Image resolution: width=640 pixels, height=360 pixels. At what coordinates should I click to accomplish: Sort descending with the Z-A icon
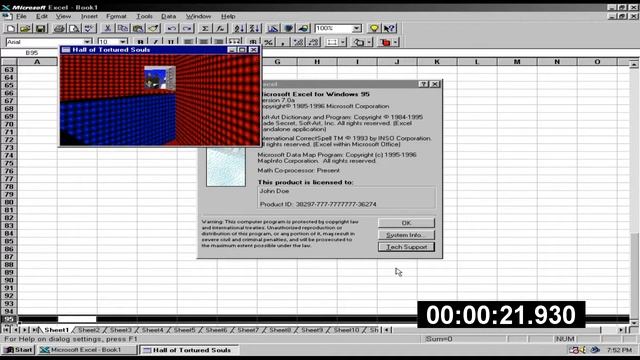tap(254, 28)
